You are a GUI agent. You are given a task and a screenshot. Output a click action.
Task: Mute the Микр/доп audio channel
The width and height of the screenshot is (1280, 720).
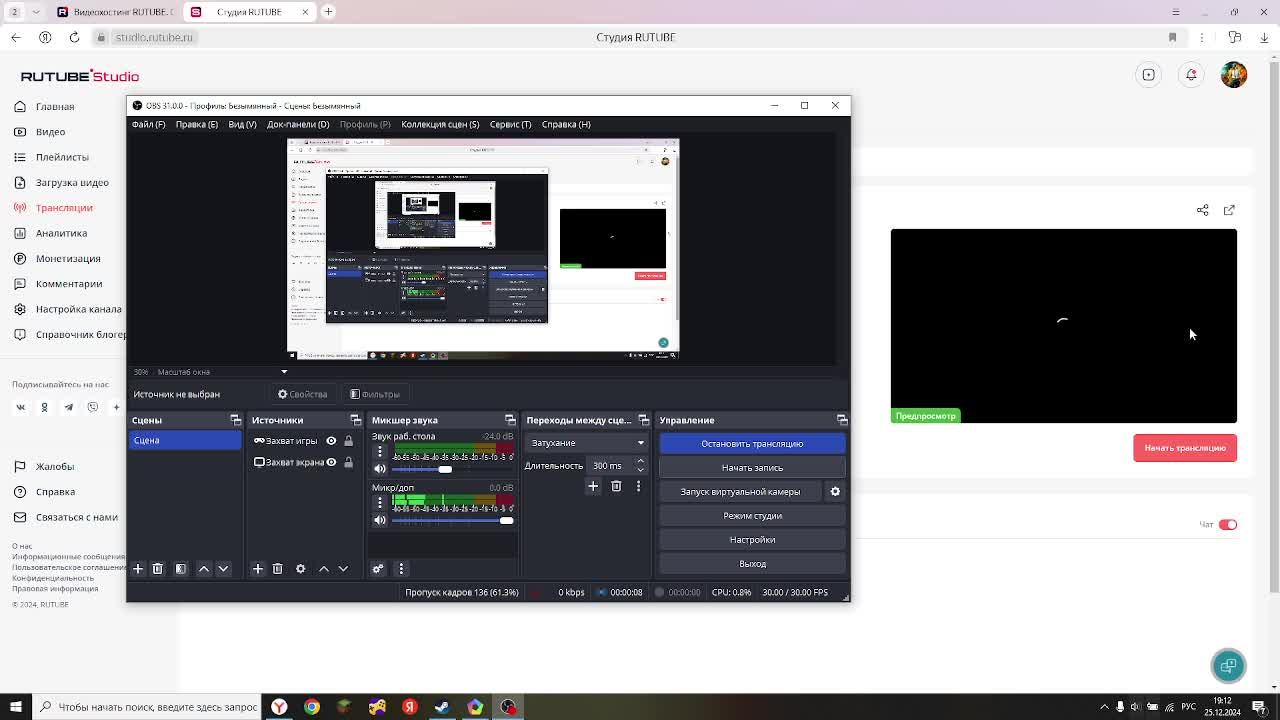[x=380, y=520]
